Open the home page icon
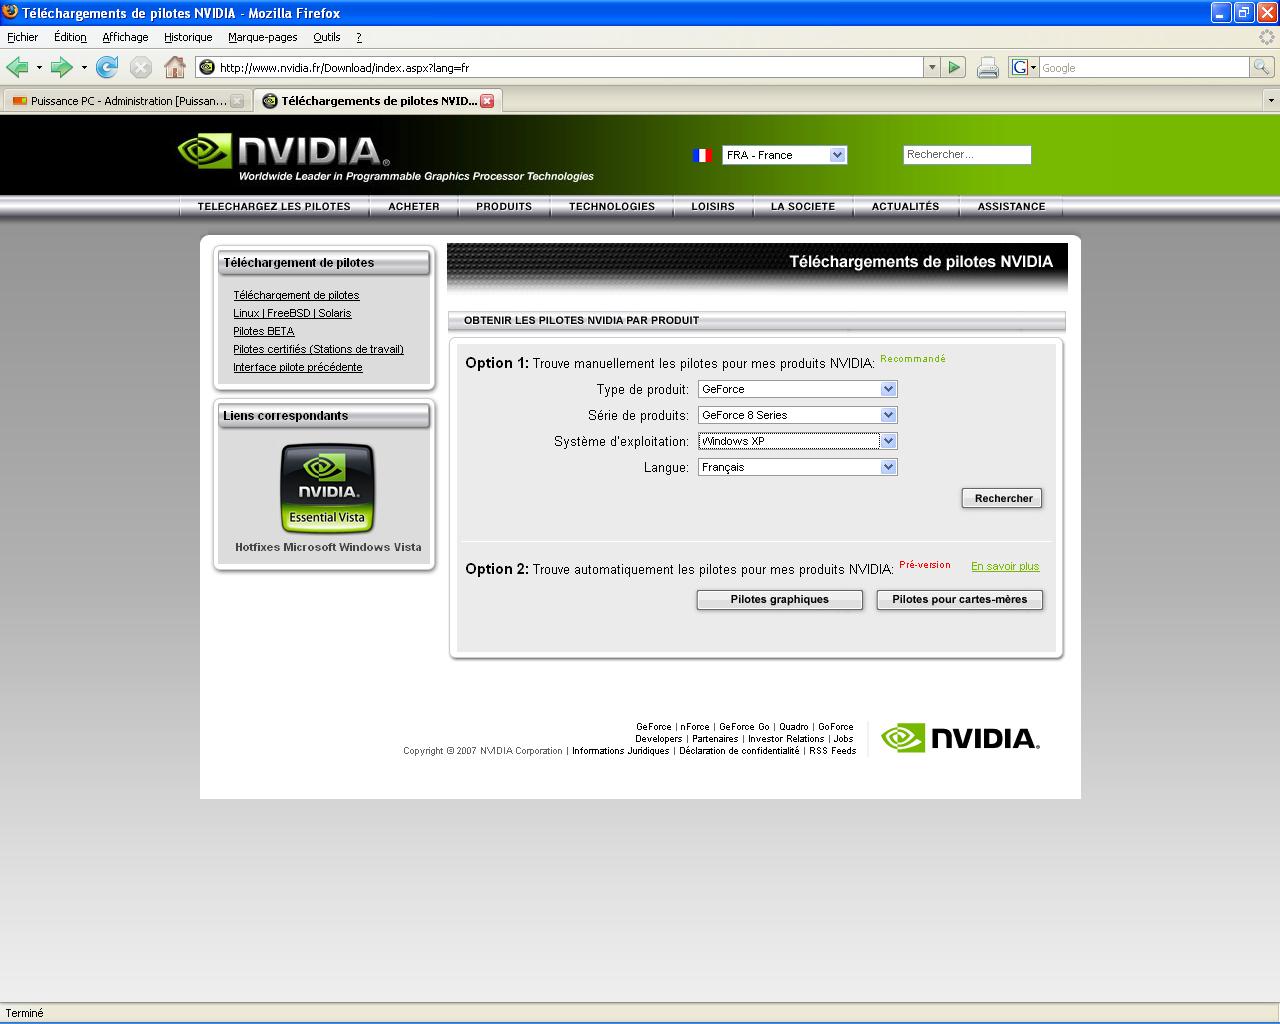This screenshot has height=1024, width=1280. 175,67
